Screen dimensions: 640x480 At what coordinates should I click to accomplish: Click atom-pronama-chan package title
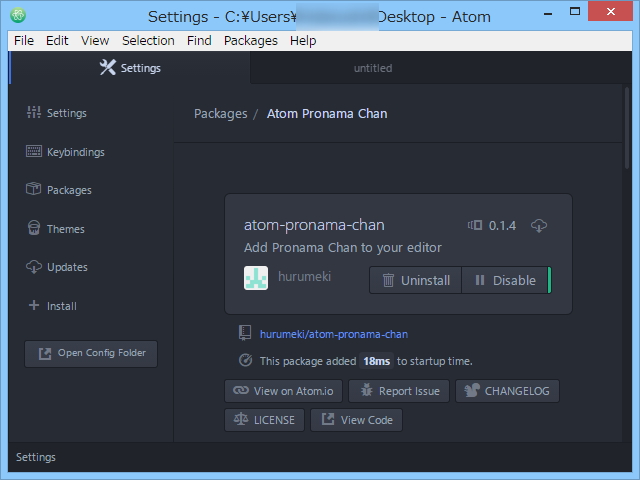314,225
